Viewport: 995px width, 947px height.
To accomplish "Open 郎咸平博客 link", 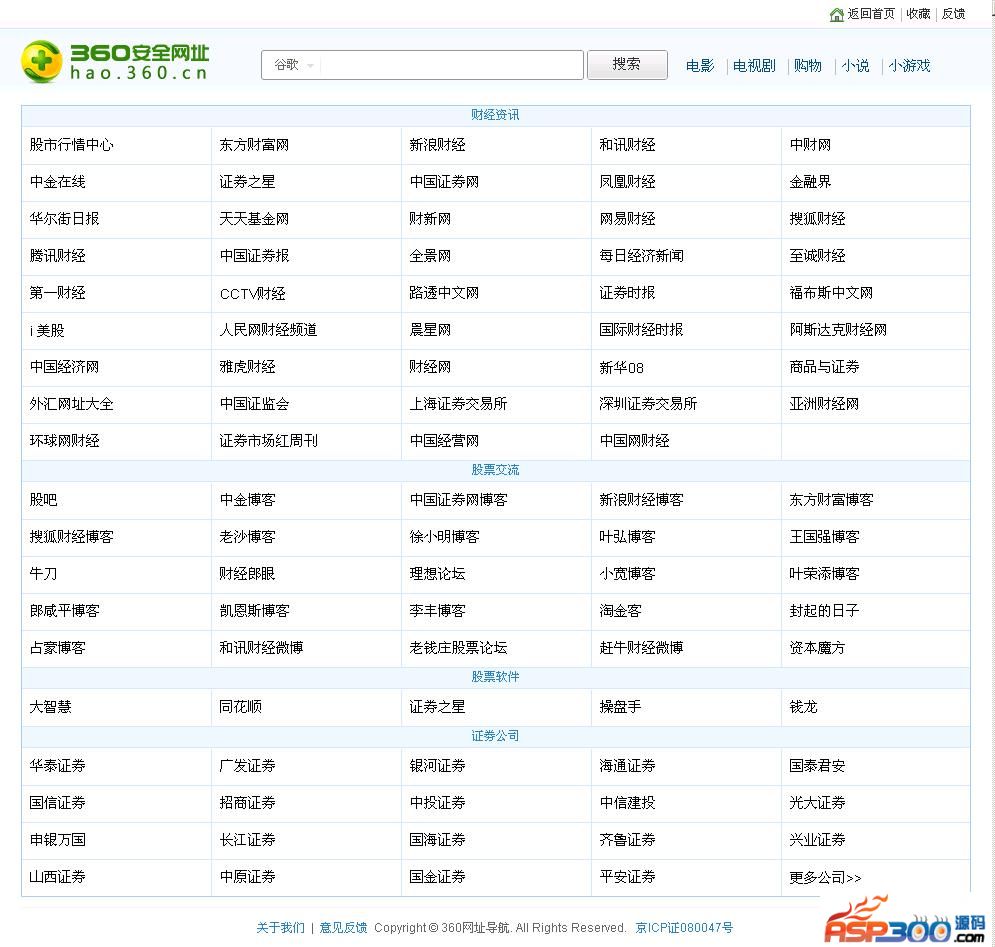I will tap(64, 611).
